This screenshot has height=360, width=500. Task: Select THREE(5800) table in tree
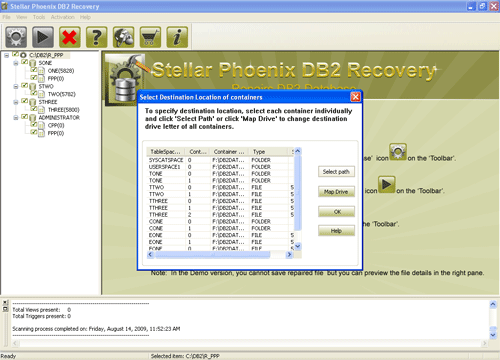pos(63,110)
